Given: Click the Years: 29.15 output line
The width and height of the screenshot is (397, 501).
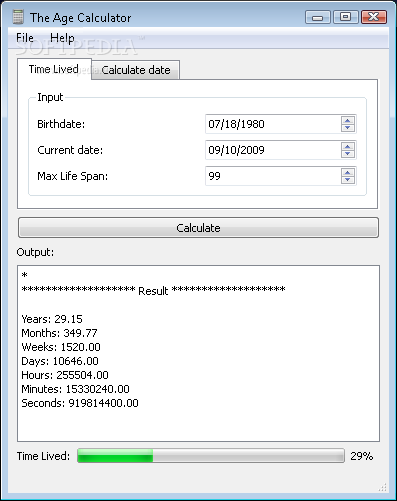Looking at the screenshot, I should pyautogui.click(x=52, y=319).
